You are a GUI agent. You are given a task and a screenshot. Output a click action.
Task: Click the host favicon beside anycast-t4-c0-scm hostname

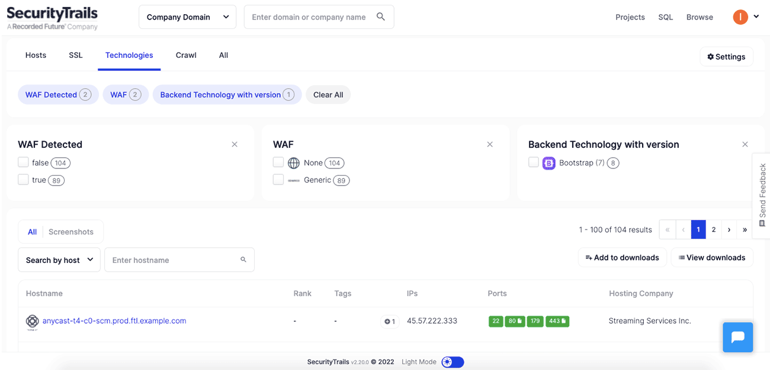32,321
